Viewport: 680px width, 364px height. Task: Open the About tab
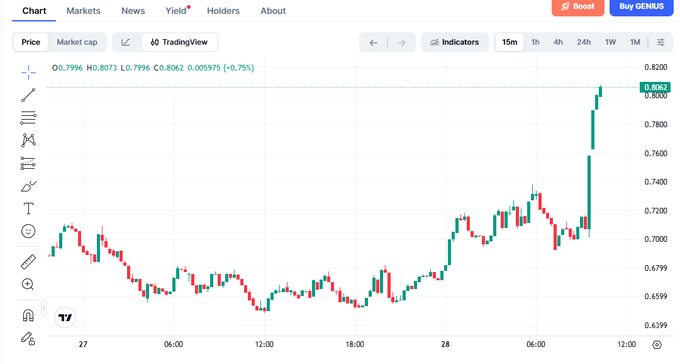pyautogui.click(x=273, y=11)
